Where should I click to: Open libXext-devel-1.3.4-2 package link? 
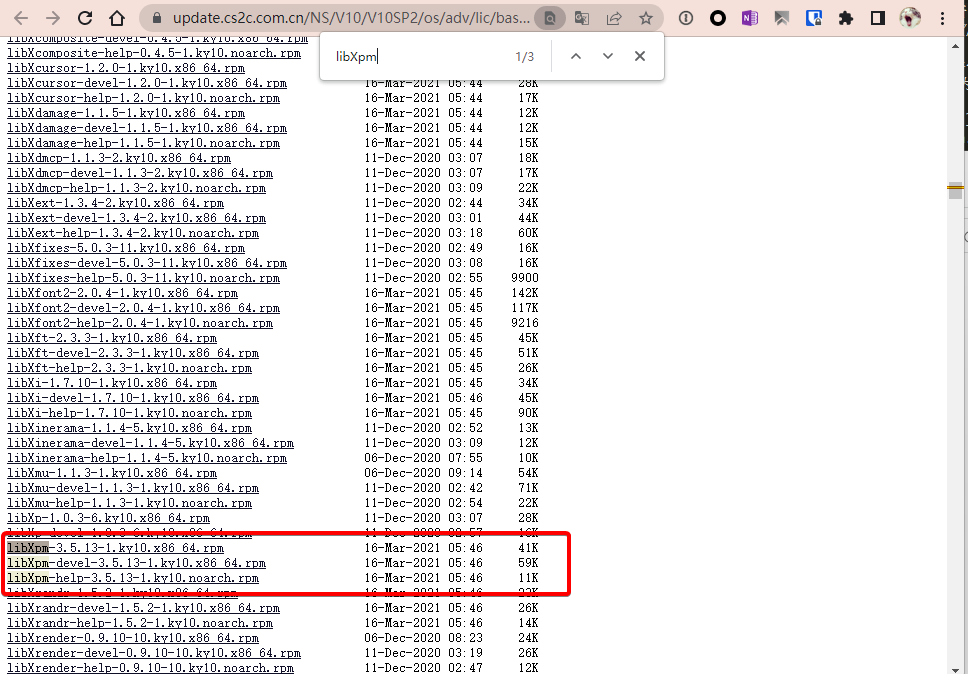click(x=136, y=218)
